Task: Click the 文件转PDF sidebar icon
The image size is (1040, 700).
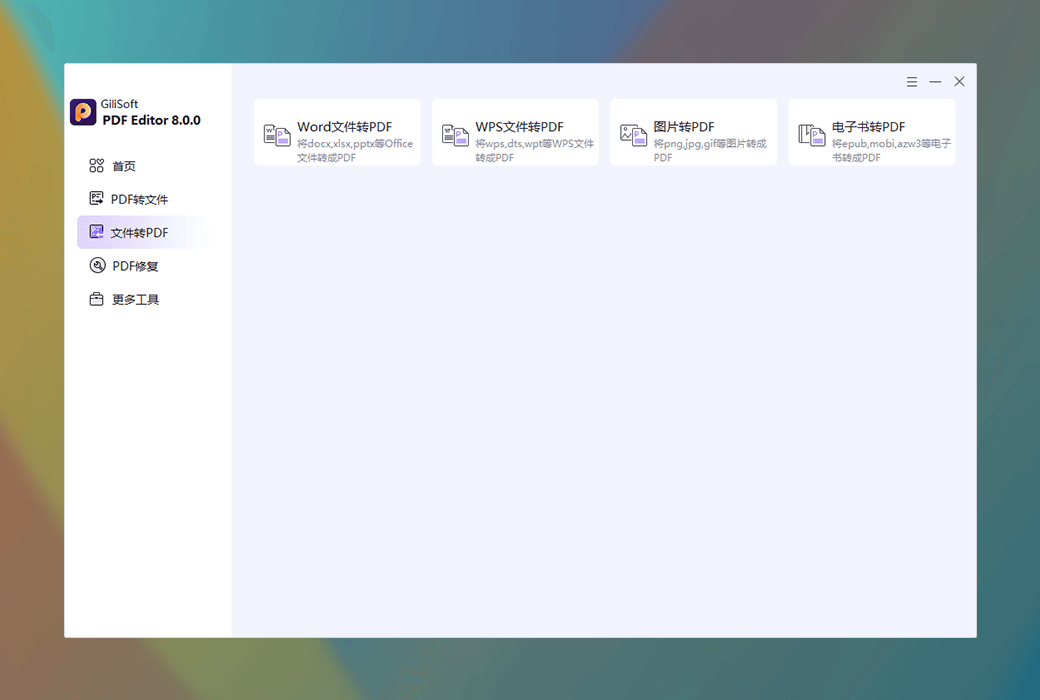Action: click(x=96, y=232)
